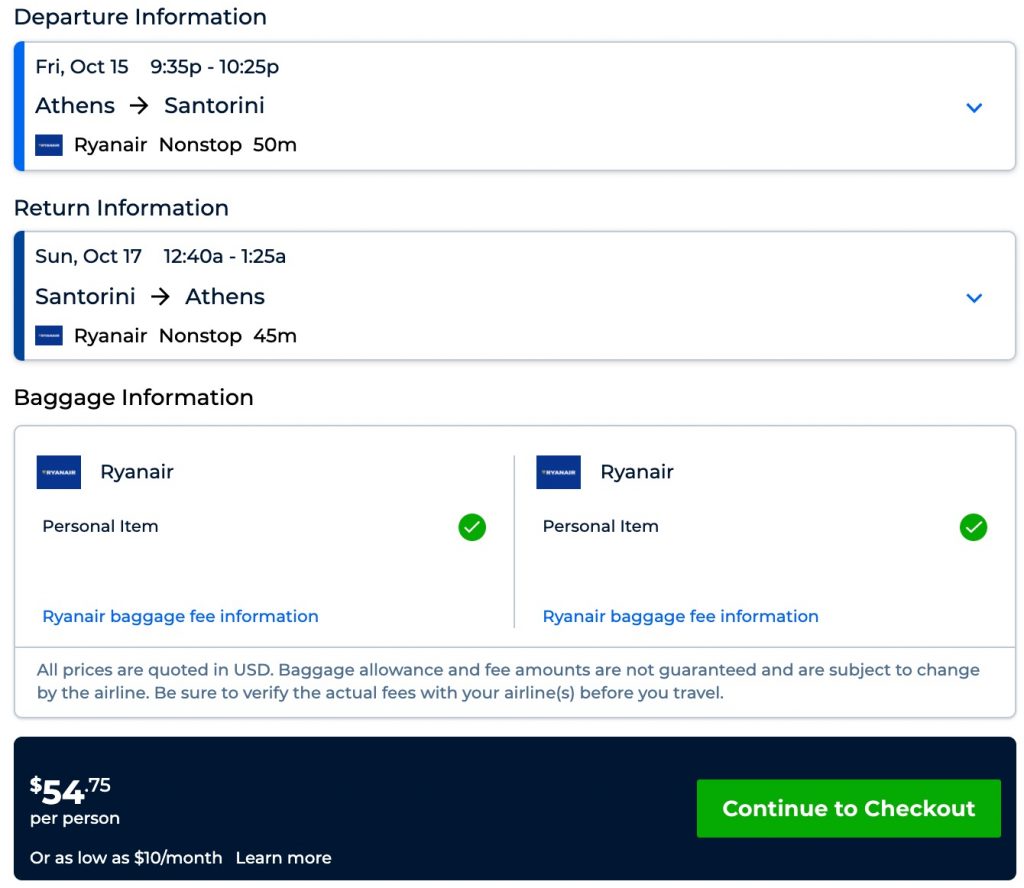Click Learn more about monthly payments
The width and height of the screenshot is (1024, 888).
pos(283,858)
